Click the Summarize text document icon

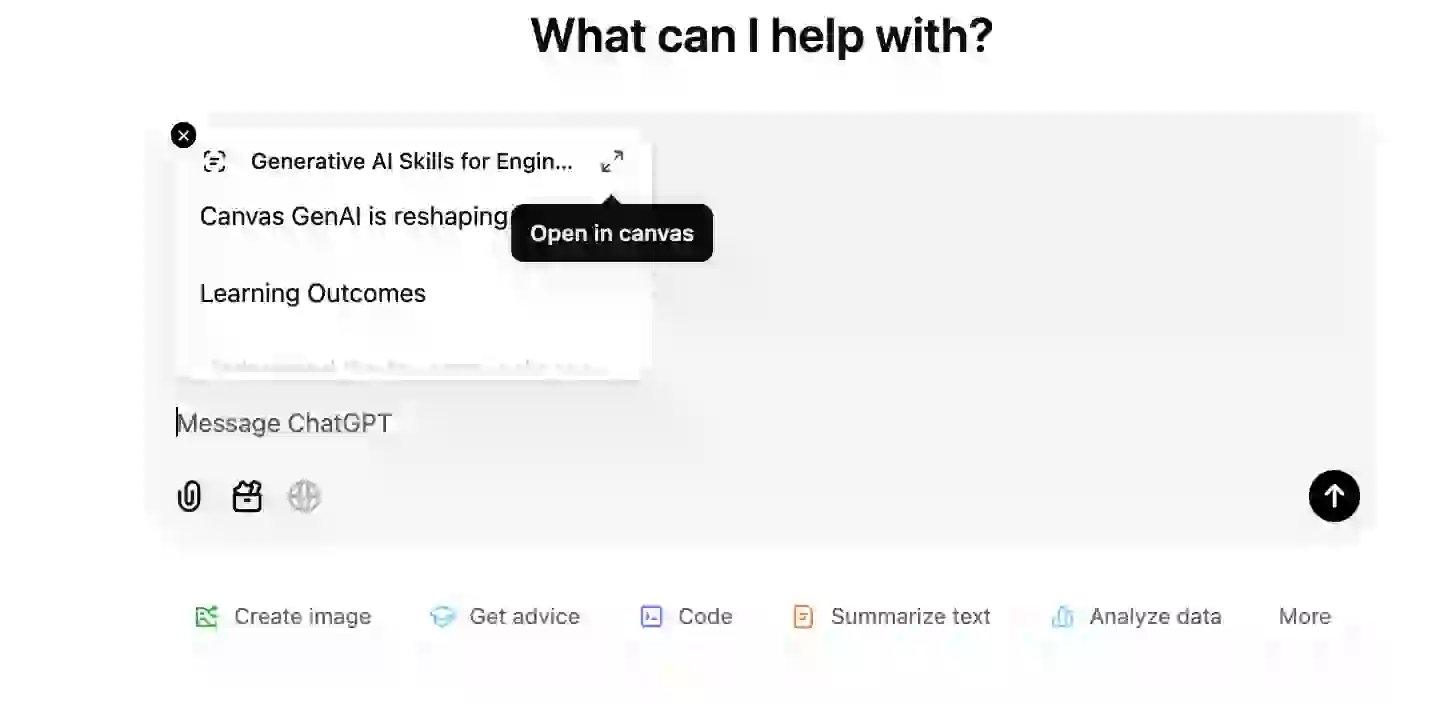(x=803, y=617)
